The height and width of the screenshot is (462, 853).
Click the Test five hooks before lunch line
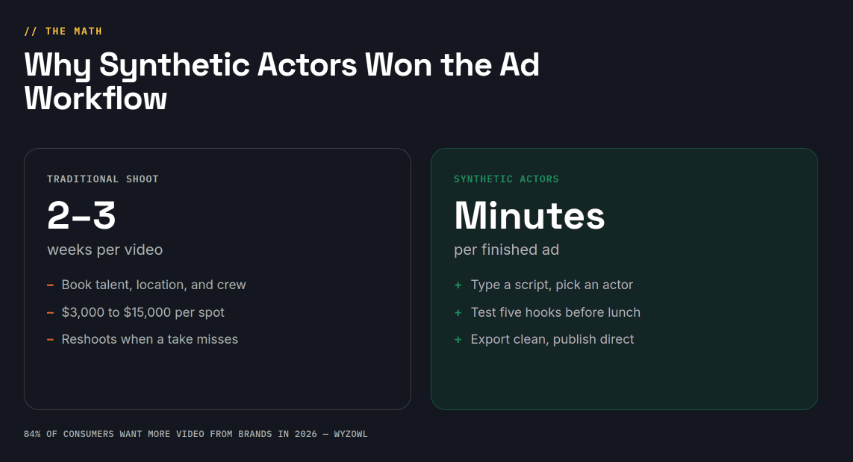[x=555, y=312]
